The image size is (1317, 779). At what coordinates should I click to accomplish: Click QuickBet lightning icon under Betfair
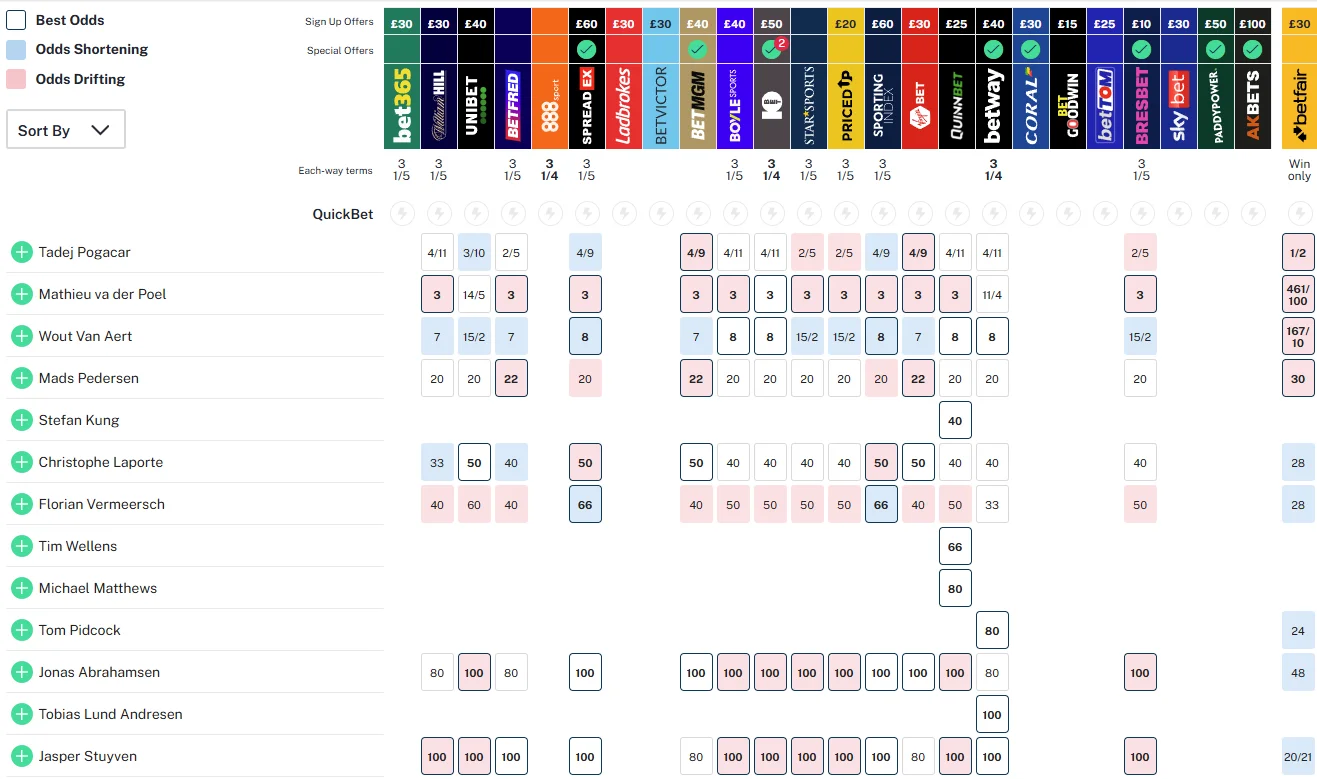tap(1299, 213)
